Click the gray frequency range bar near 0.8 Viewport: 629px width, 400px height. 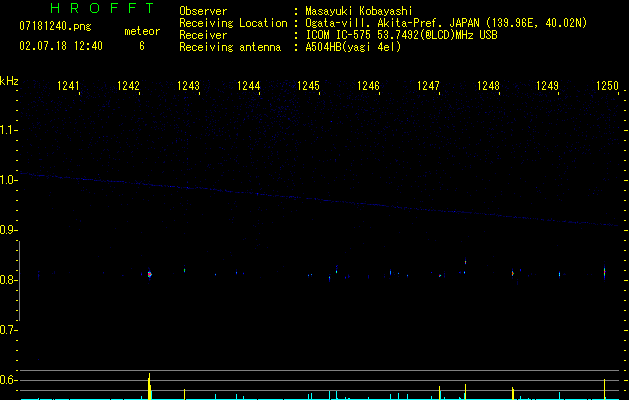pyautogui.click(x=19, y=281)
